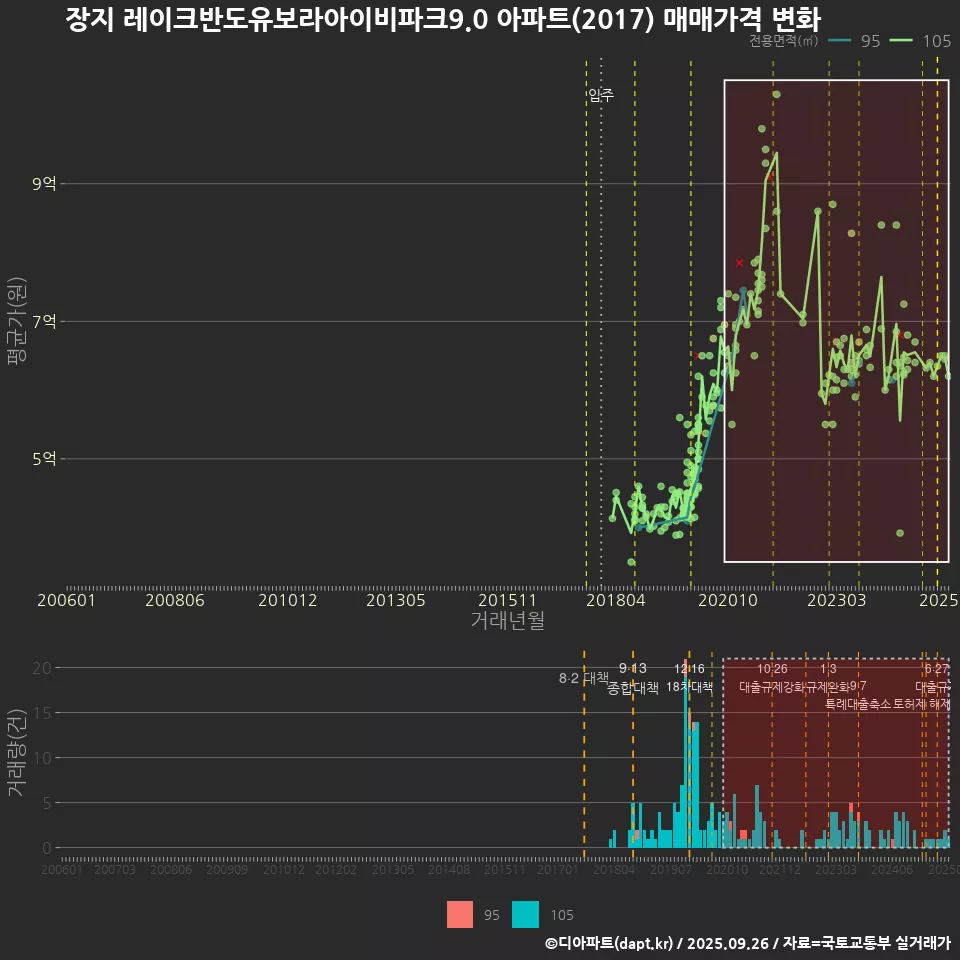
Task: Click the lowest data point in highlighted box
Action: (x=900, y=533)
